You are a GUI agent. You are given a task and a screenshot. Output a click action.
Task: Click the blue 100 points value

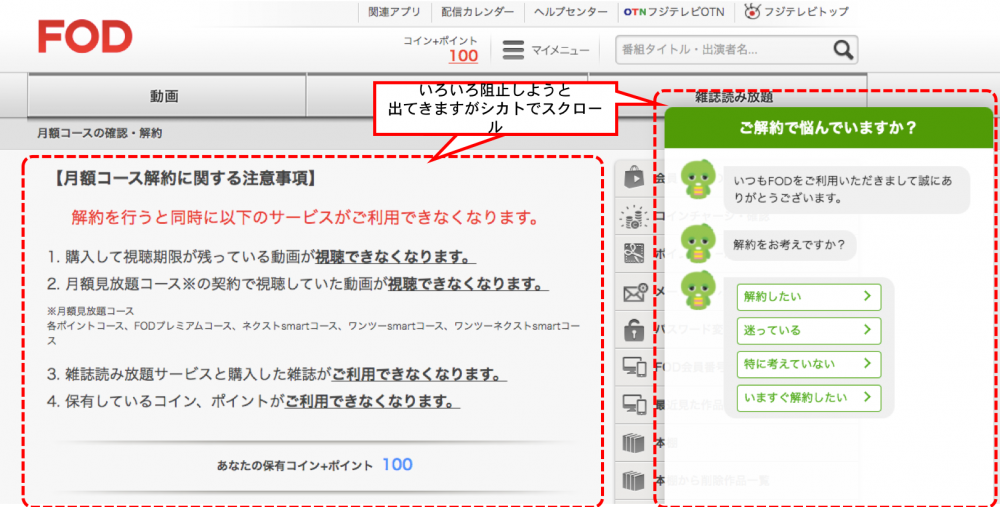(x=397, y=465)
